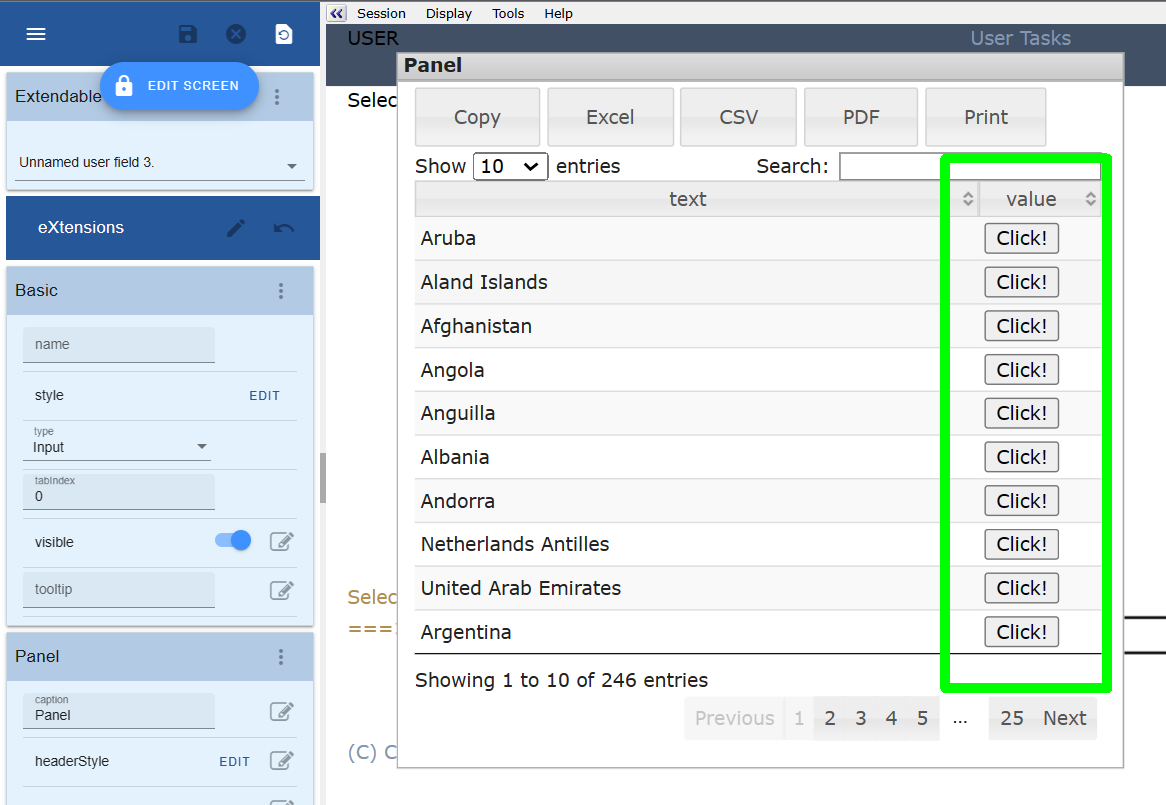Open the Basic section three-dot menu
This screenshot has width=1166, height=805.
[281, 291]
